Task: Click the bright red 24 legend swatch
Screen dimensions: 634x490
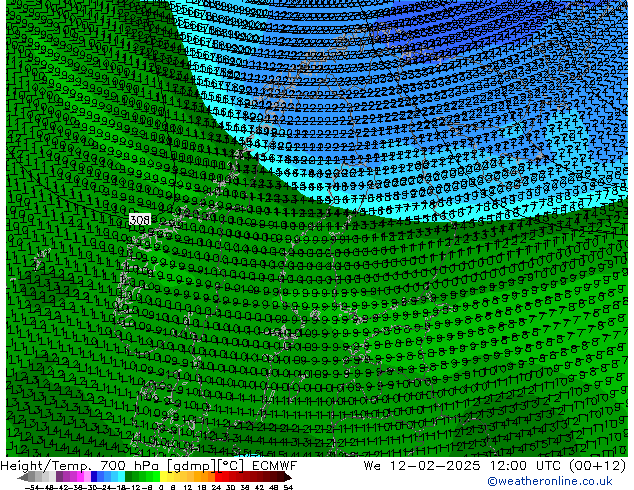Action: click(x=219, y=477)
